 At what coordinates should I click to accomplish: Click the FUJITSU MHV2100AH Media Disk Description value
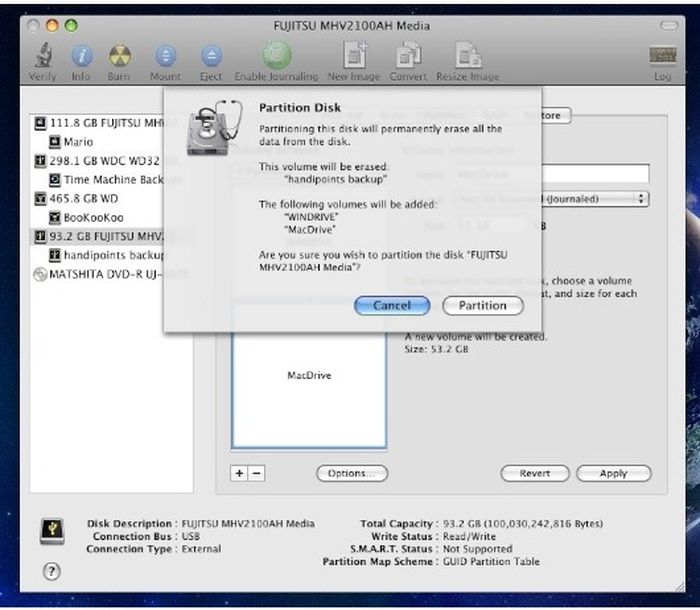tap(248, 523)
